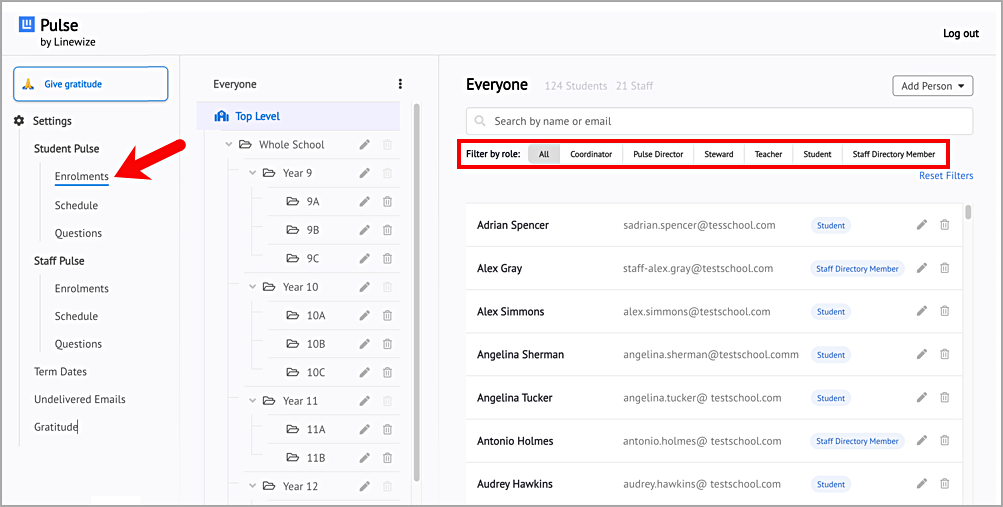Click Alex Gray's Staff Directory Member tag
The height and width of the screenshot is (507, 1003).
(857, 269)
